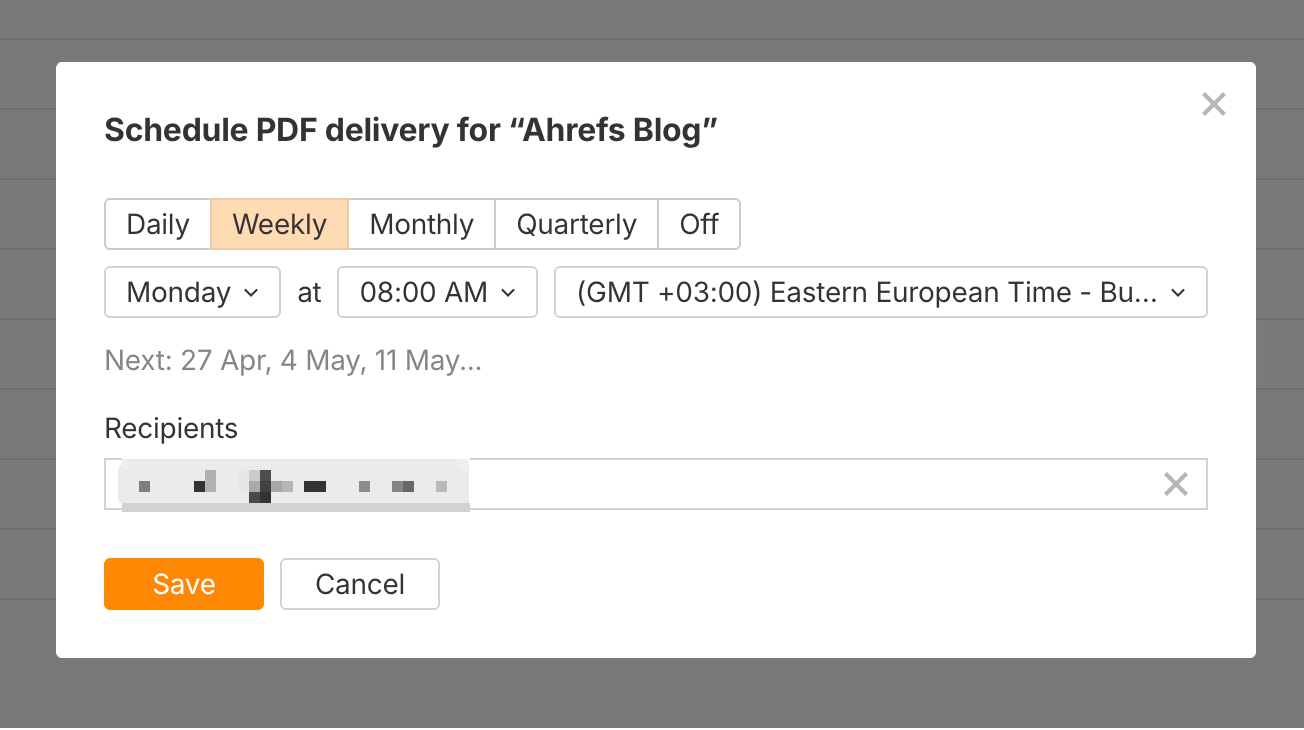The width and height of the screenshot is (1304, 730).
Task: Click the Recipients section label
Action: point(171,428)
